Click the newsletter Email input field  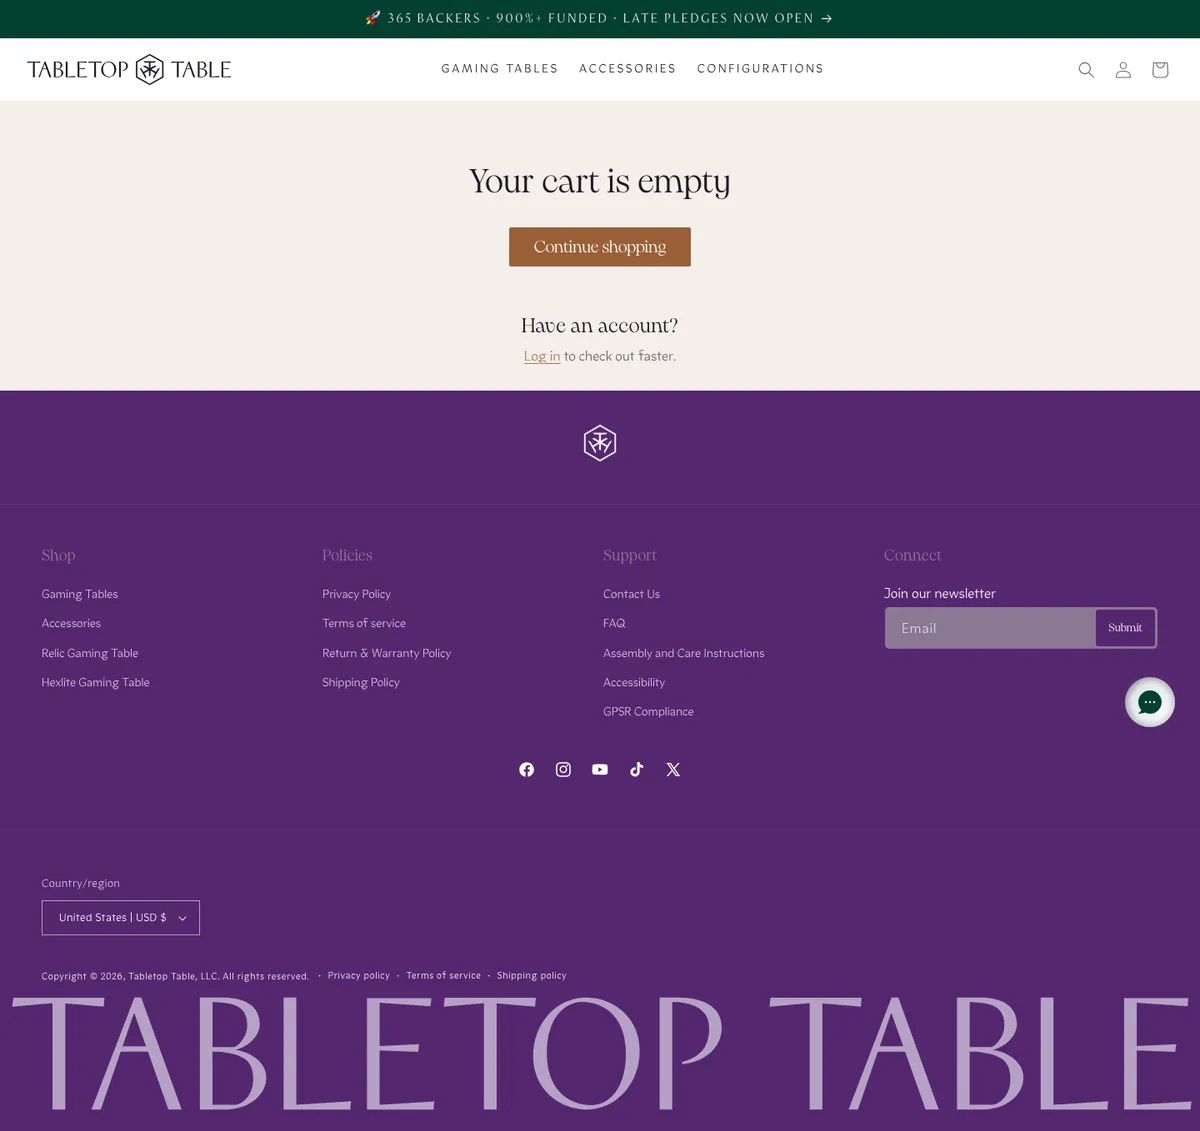[x=990, y=628]
